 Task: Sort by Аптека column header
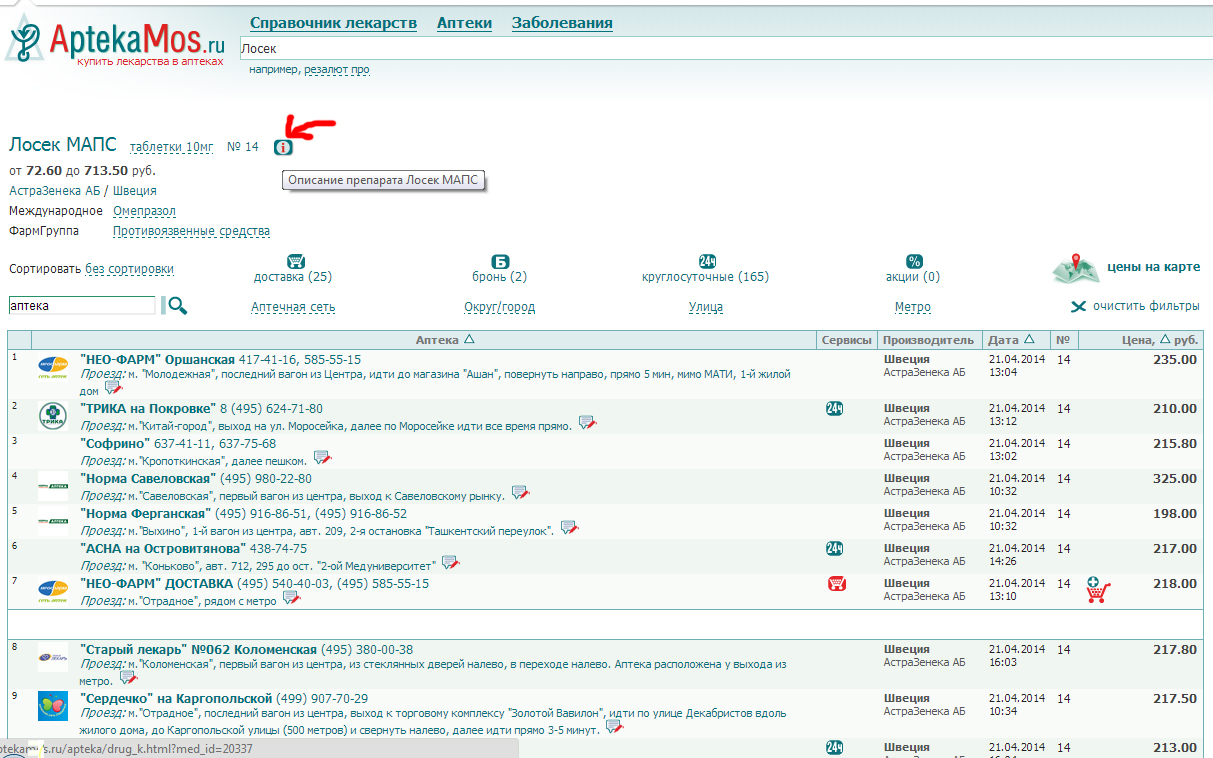click(445, 340)
